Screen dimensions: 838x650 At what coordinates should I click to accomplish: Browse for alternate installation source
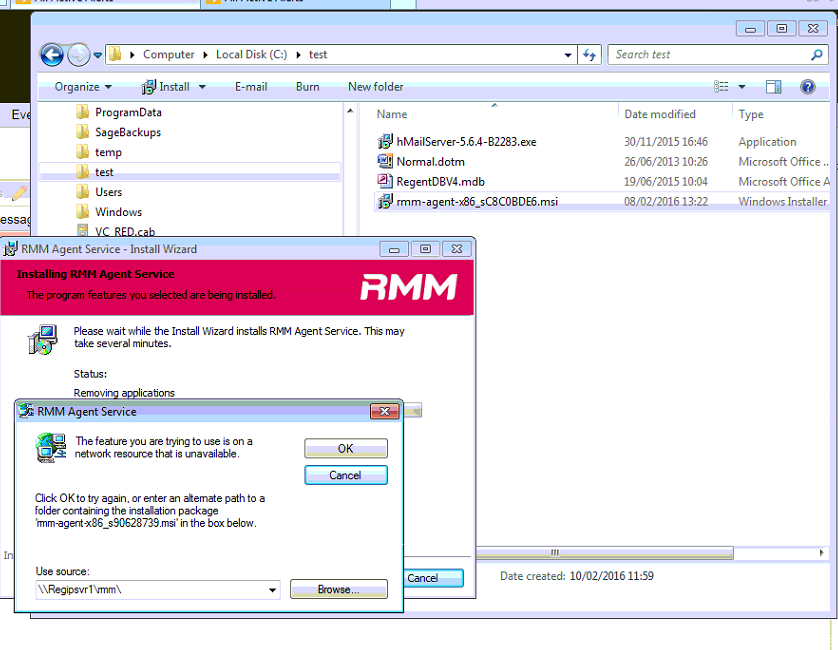coord(338,590)
